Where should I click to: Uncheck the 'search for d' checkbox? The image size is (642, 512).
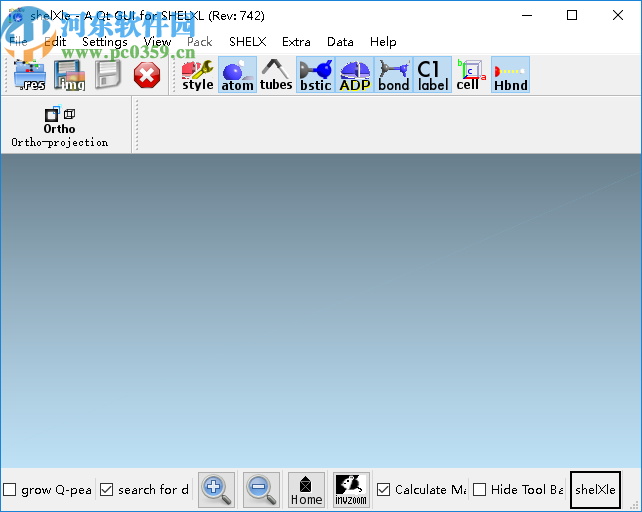point(106,489)
